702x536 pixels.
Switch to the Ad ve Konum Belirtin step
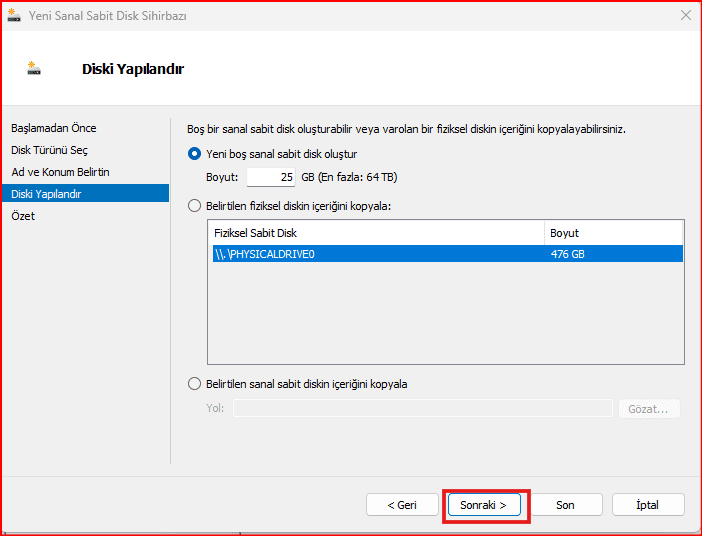tap(60, 172)
